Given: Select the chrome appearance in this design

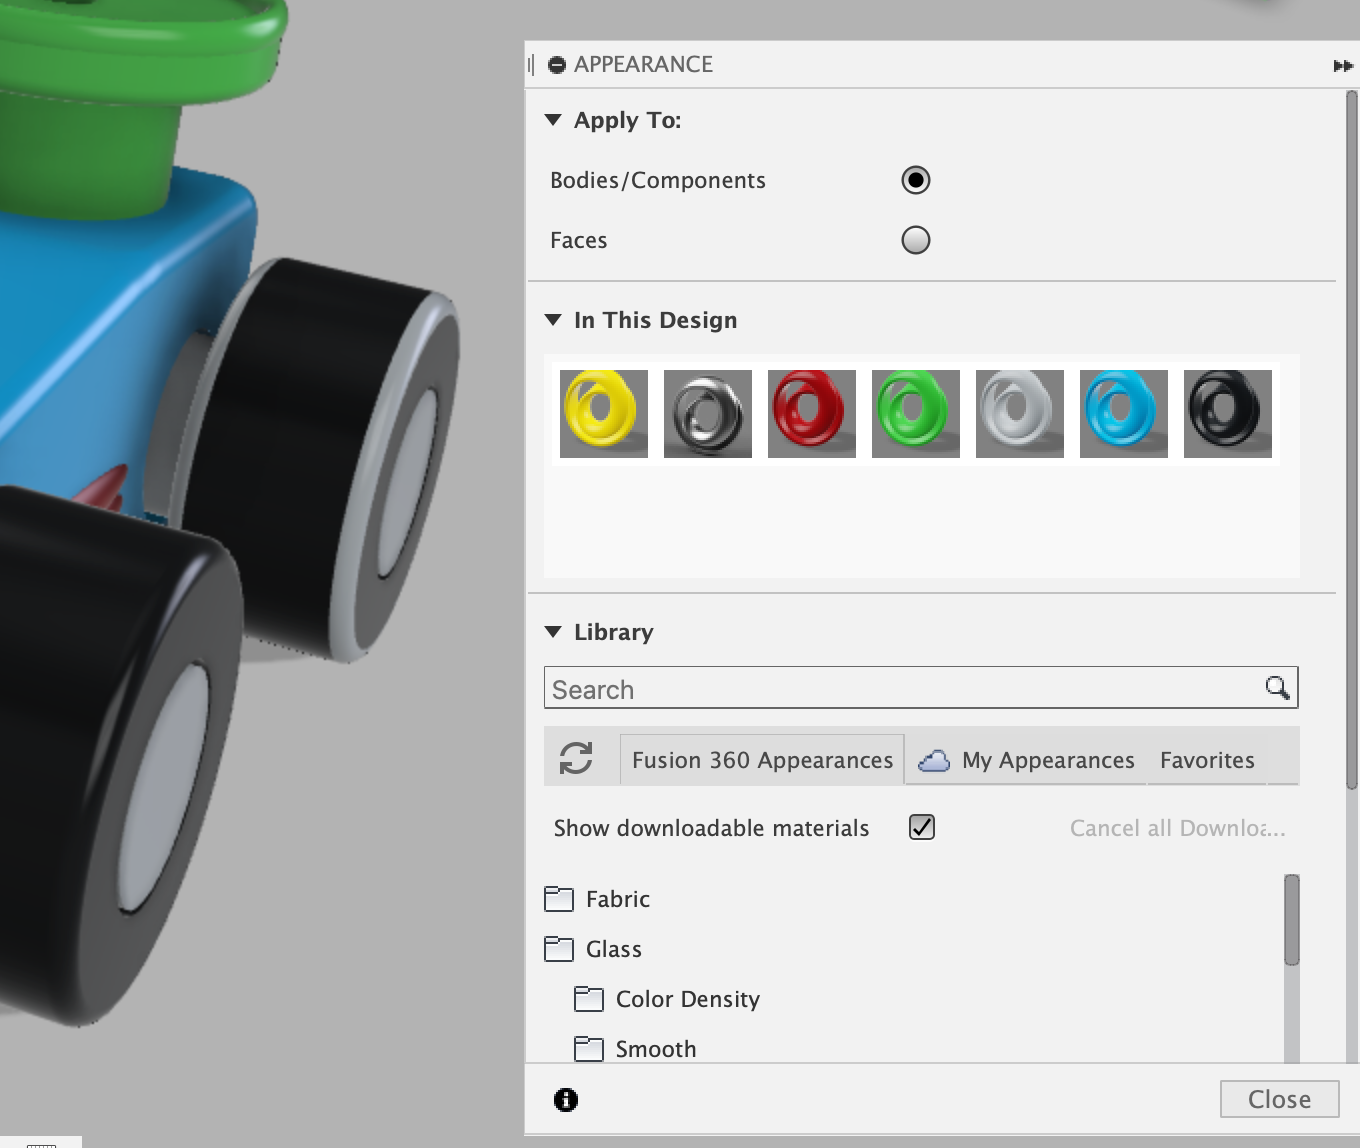Looking at the screenshot, I should (x=707, y=413).
